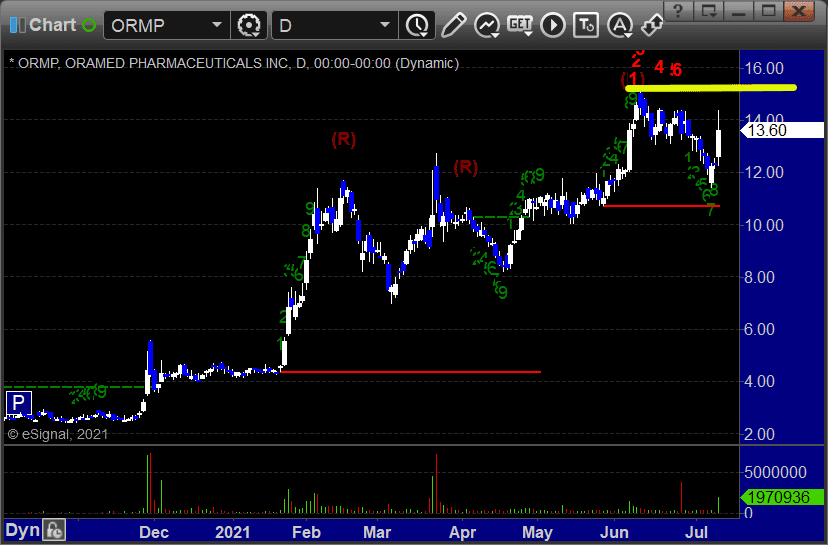Click the 13.60 current price label
The width and height of the screenshot is (828, 545).
click(783, 130)
